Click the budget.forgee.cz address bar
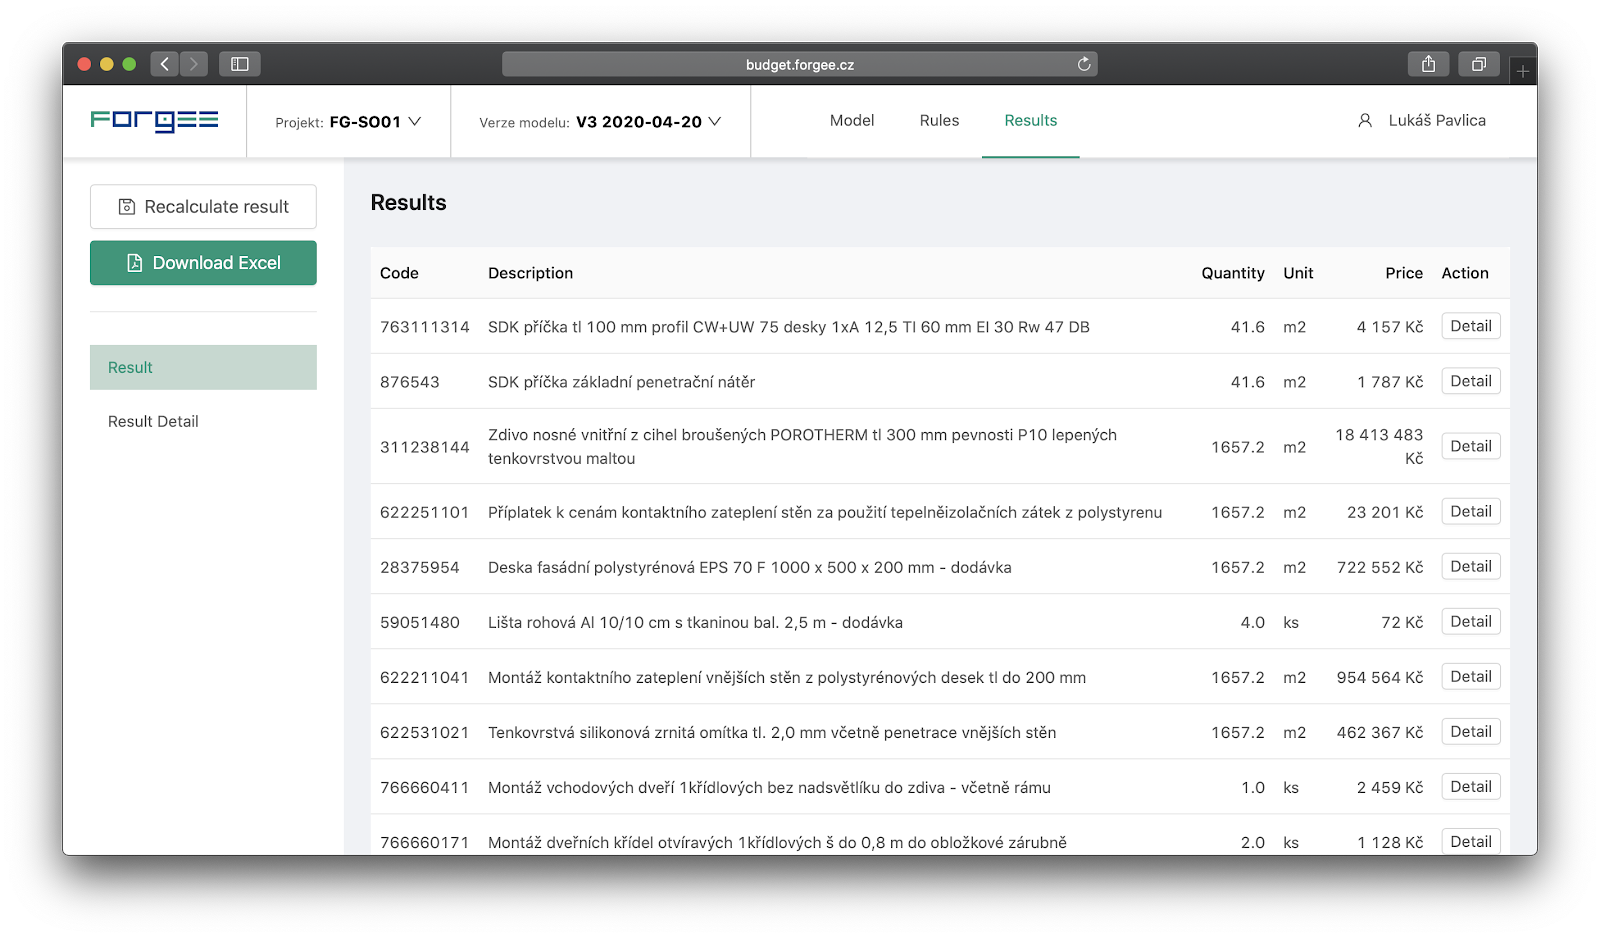 [800, 64]
